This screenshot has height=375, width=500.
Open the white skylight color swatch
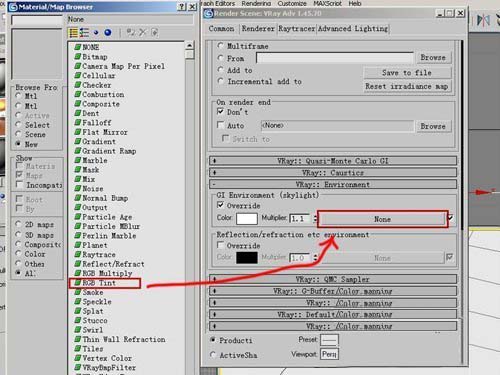[x=247, y=219]
